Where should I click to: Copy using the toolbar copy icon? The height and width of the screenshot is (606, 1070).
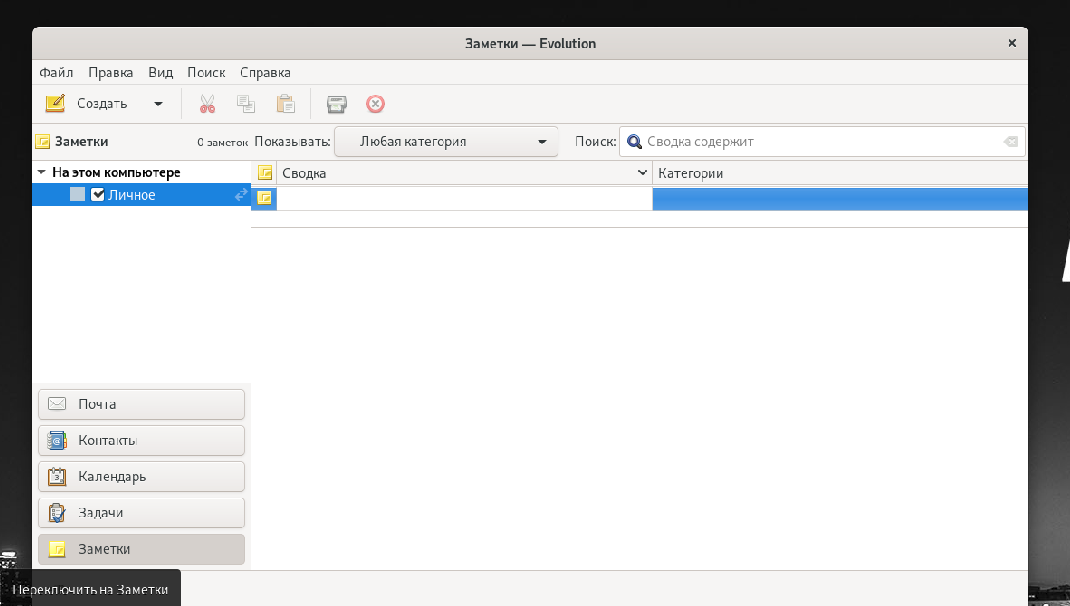246,104
